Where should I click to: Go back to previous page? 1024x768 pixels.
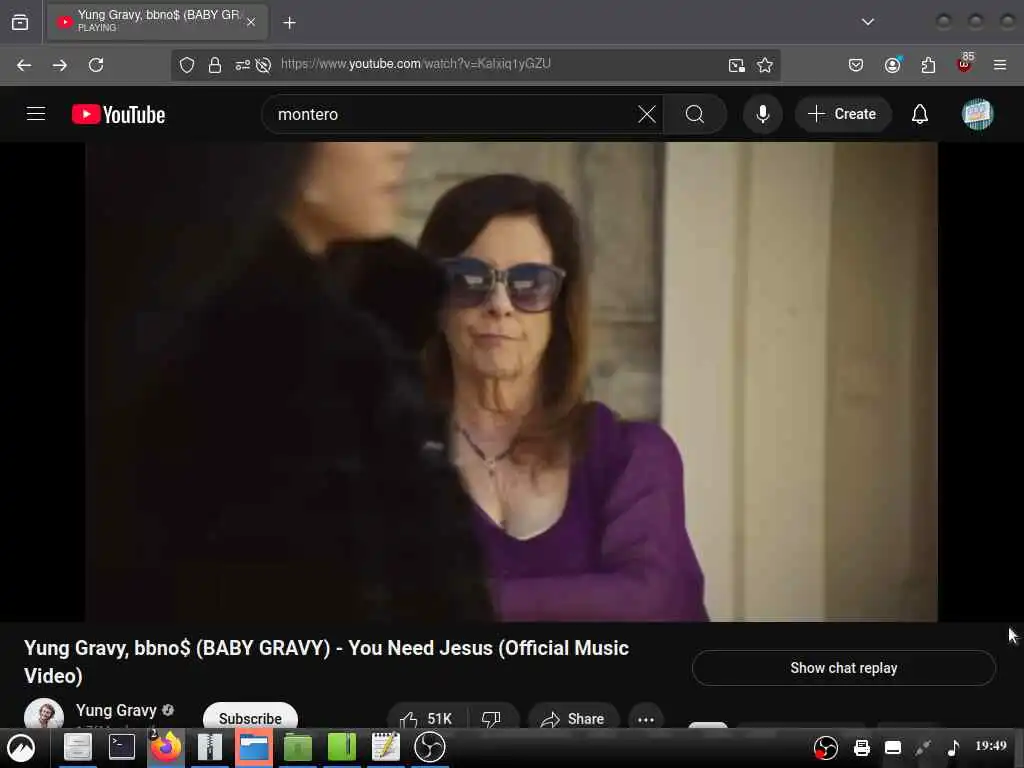pyautogui.click(x=24, y=65)
